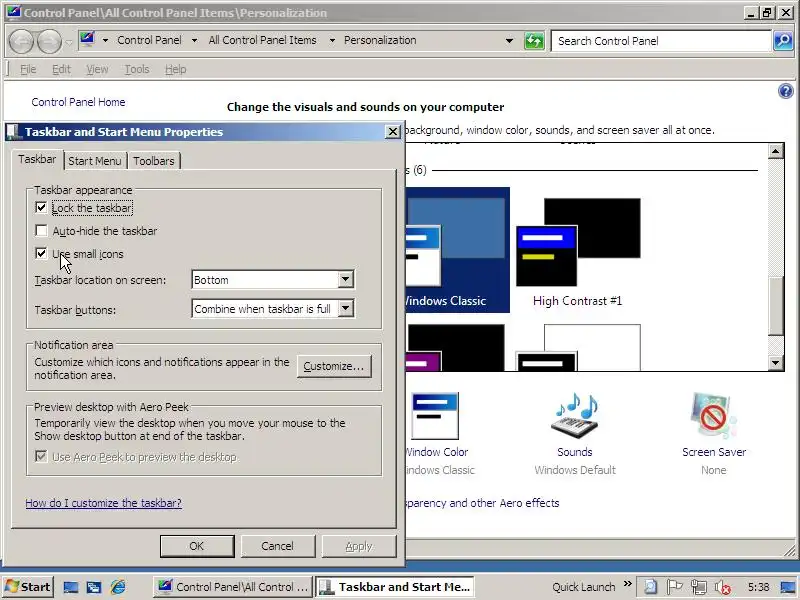Close the Taskbar and Start Menu Properties dialog
800x600 pixels.
pyautogui.click(x=392, y=132)
